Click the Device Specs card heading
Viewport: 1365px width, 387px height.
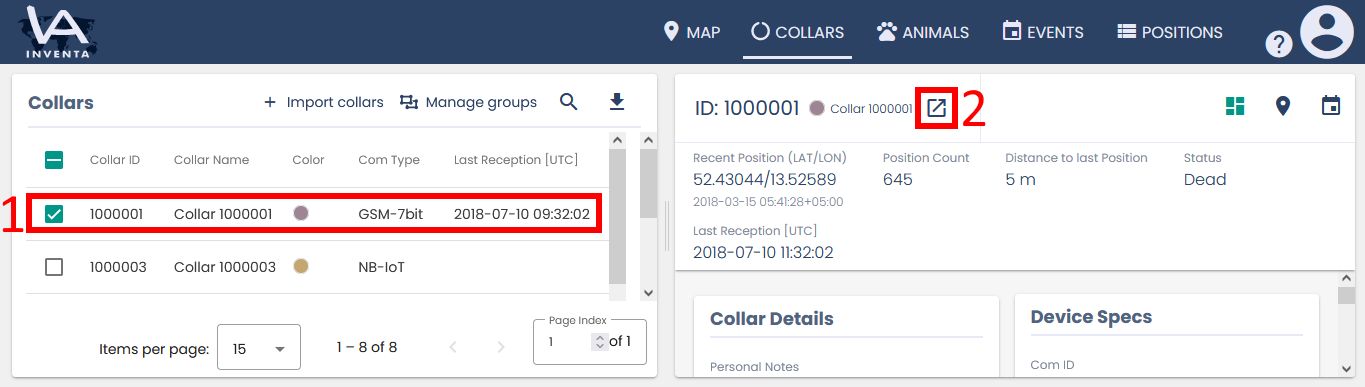pyautogui.click(x=1091, y=317)
